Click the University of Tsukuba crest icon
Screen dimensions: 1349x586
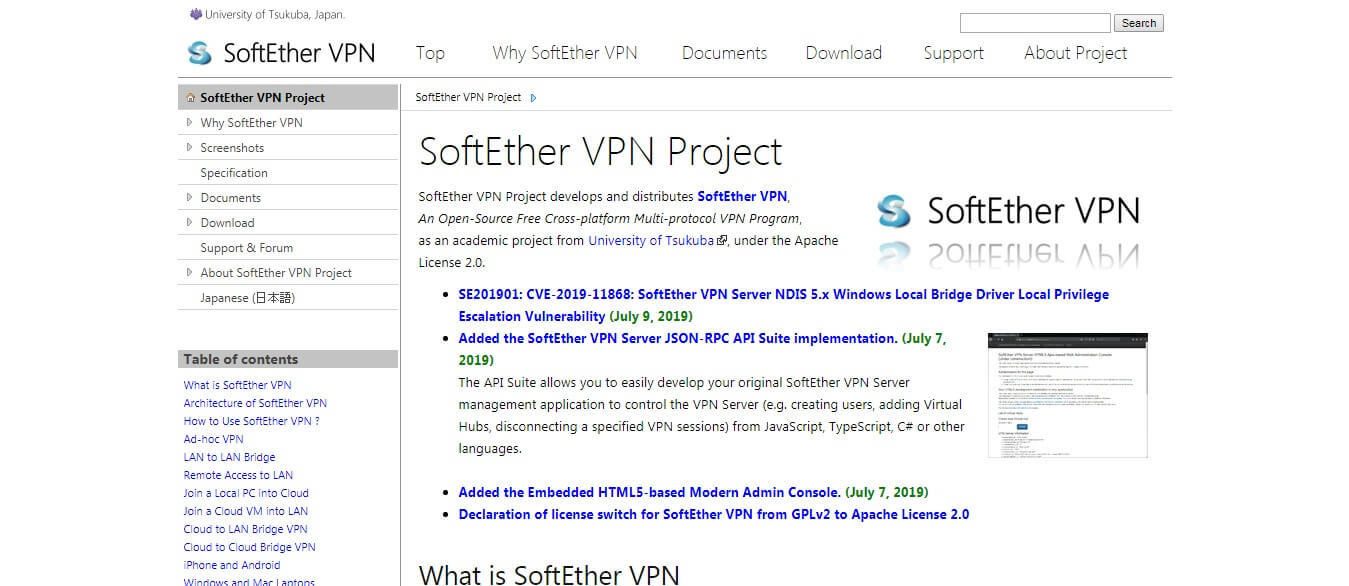coord(195,15)
